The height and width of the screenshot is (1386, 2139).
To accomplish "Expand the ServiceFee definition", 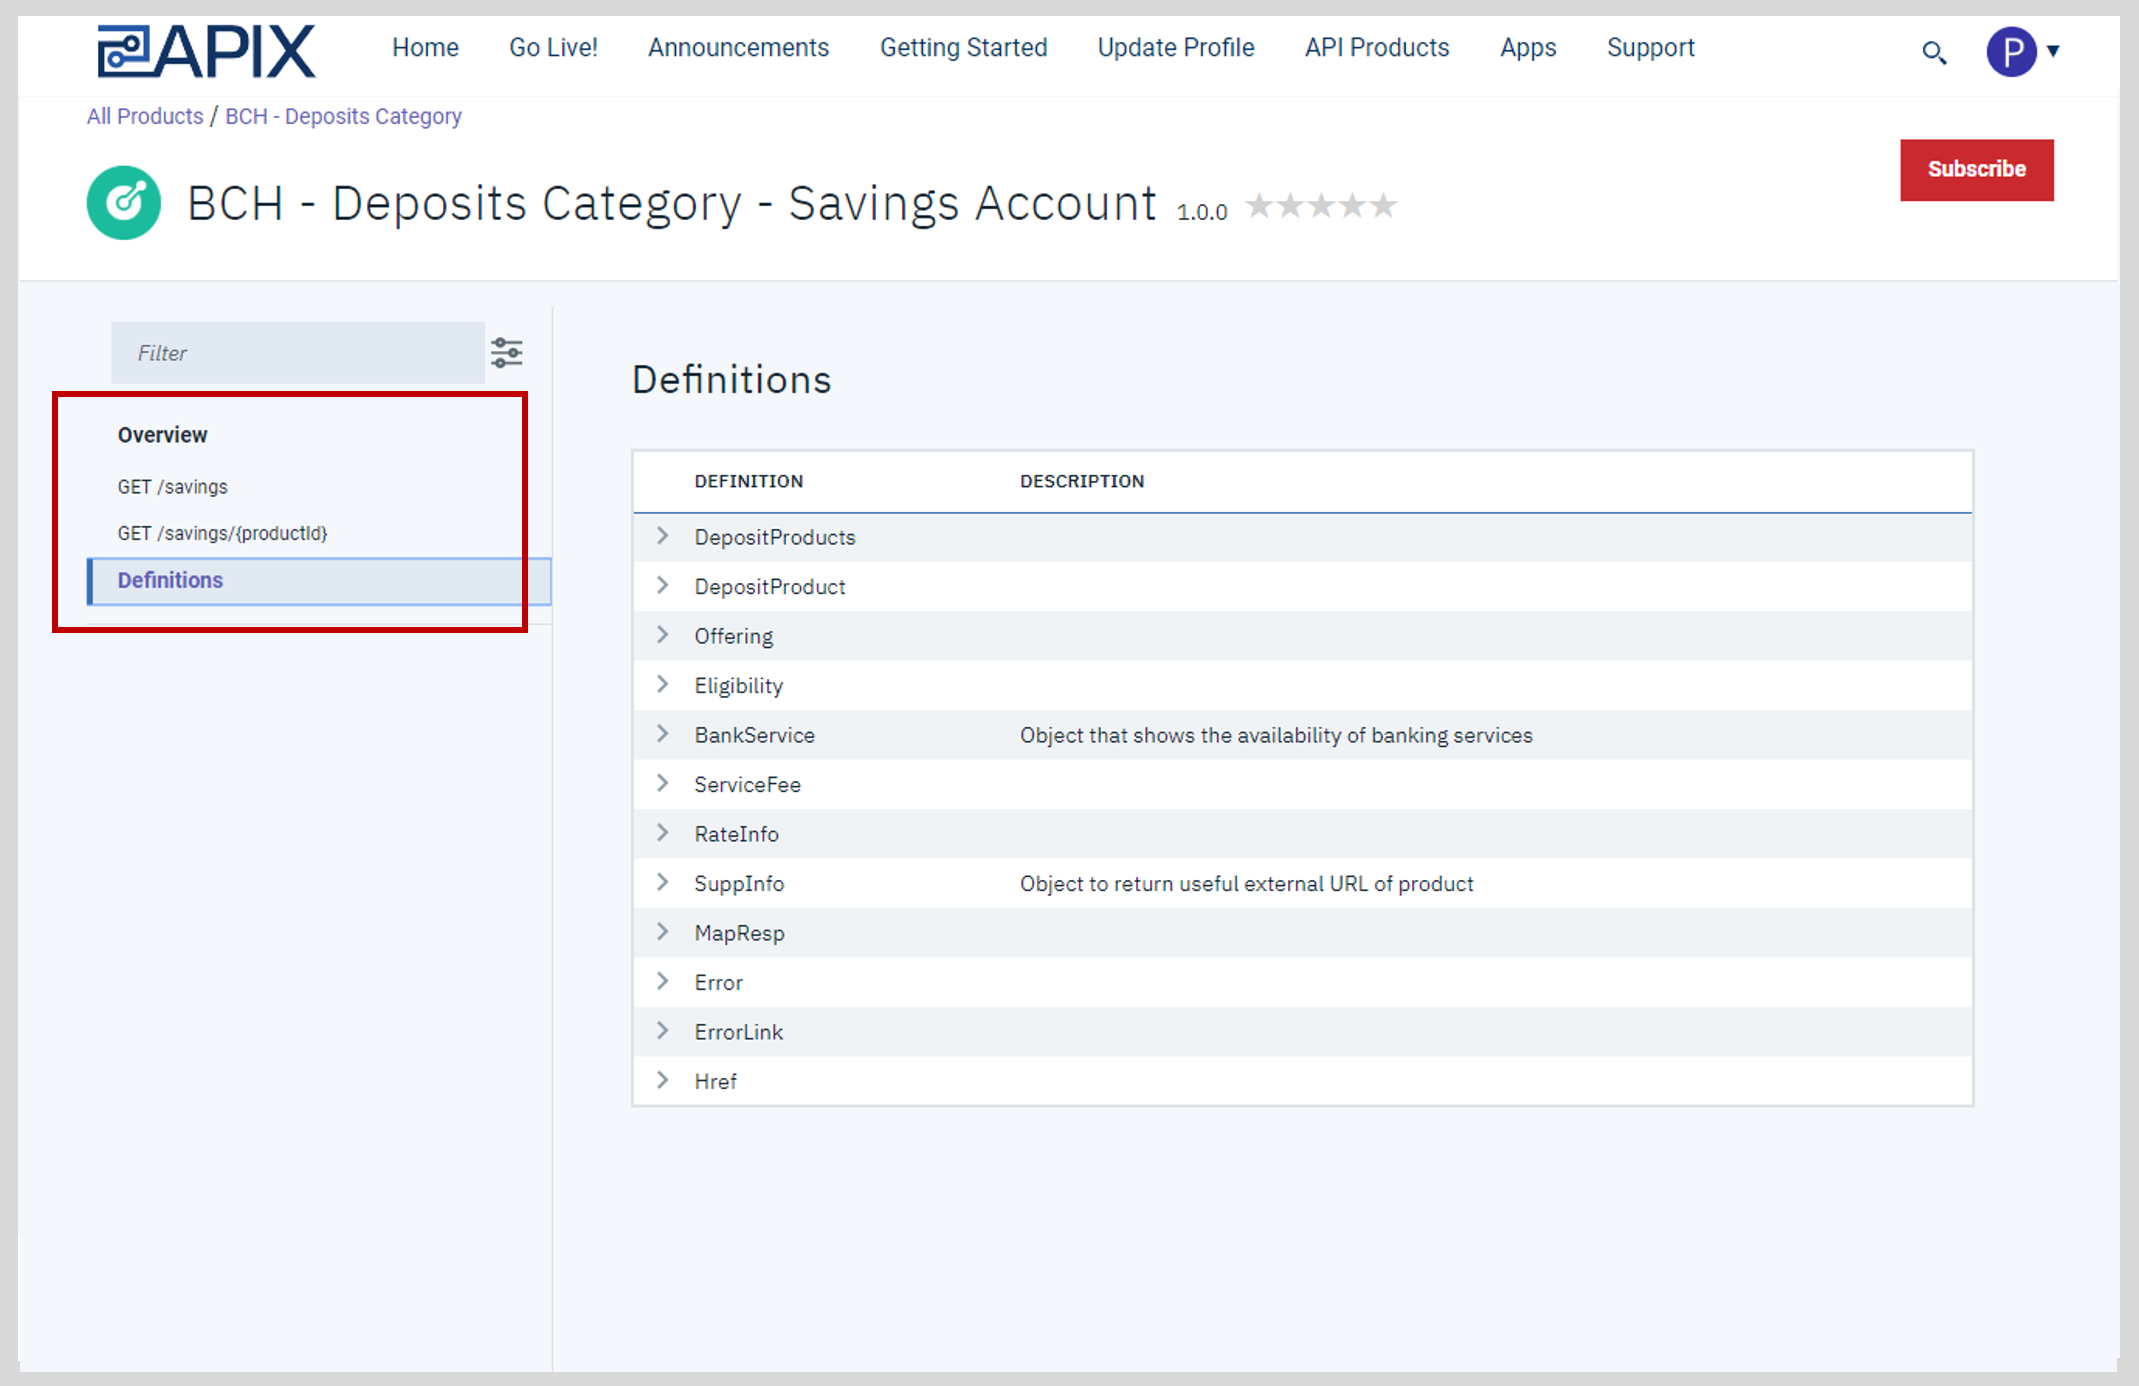I will [x=662, y=783].
